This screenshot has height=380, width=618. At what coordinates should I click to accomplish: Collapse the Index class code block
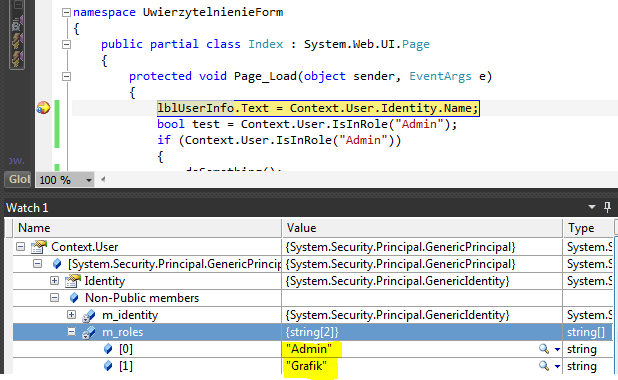pos(66,45)
